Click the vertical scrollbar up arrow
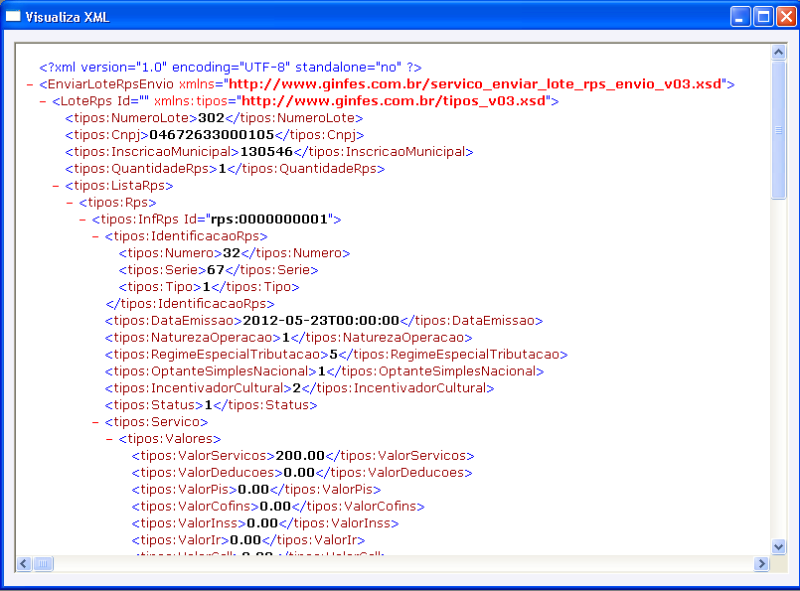 point(779,51)
